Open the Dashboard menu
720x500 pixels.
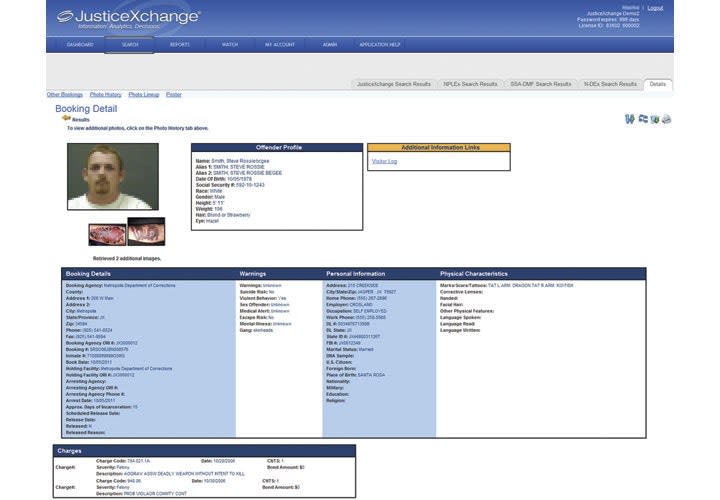point(80,45)
